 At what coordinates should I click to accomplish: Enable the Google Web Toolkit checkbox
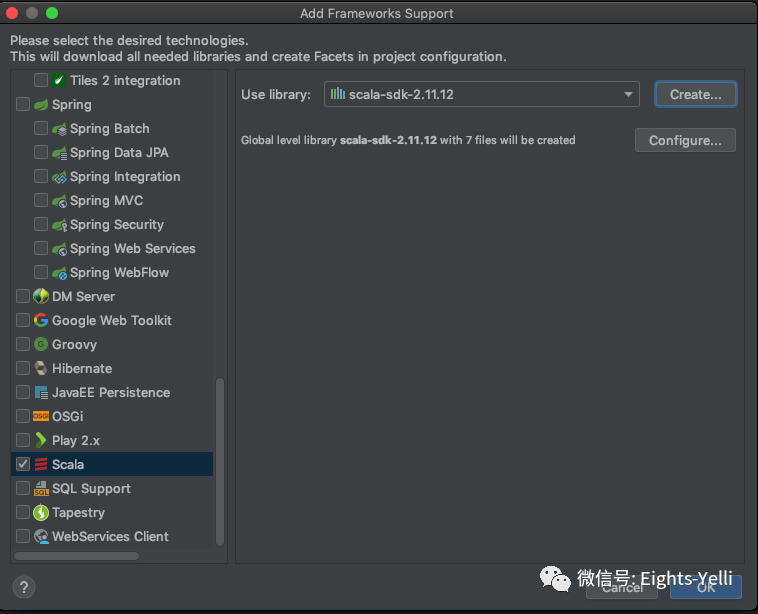coord(23,320)
